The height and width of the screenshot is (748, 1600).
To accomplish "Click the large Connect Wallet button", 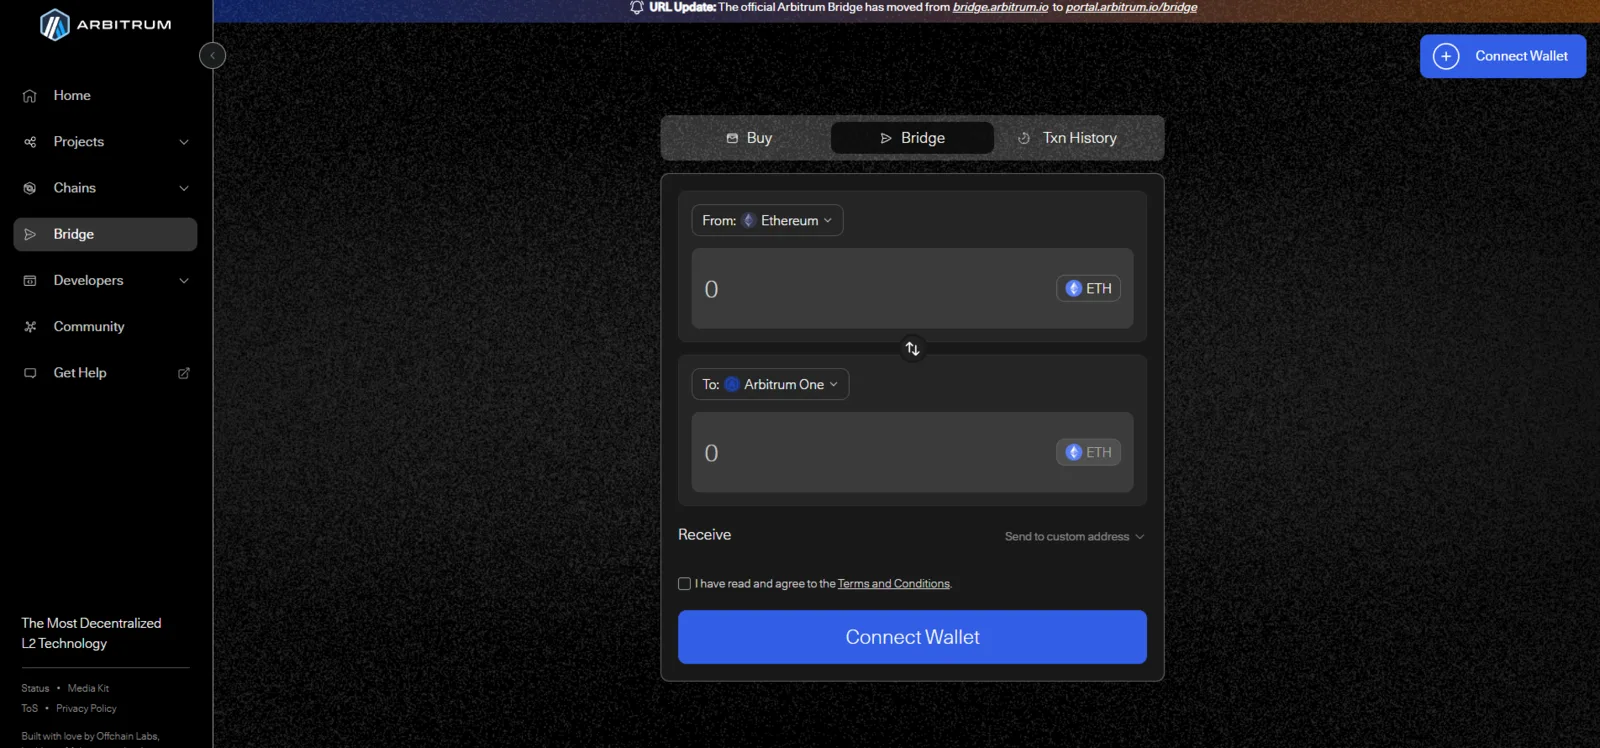I will coord(912,637).
